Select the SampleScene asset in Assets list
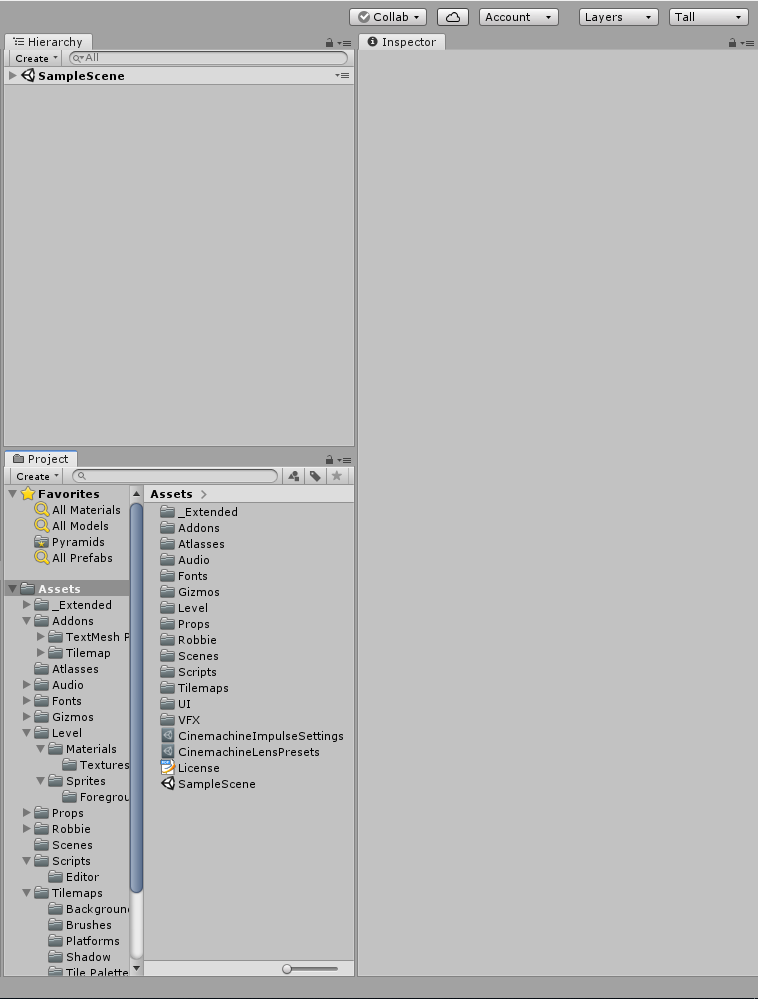The image size is (758, 999). point(208,784)
